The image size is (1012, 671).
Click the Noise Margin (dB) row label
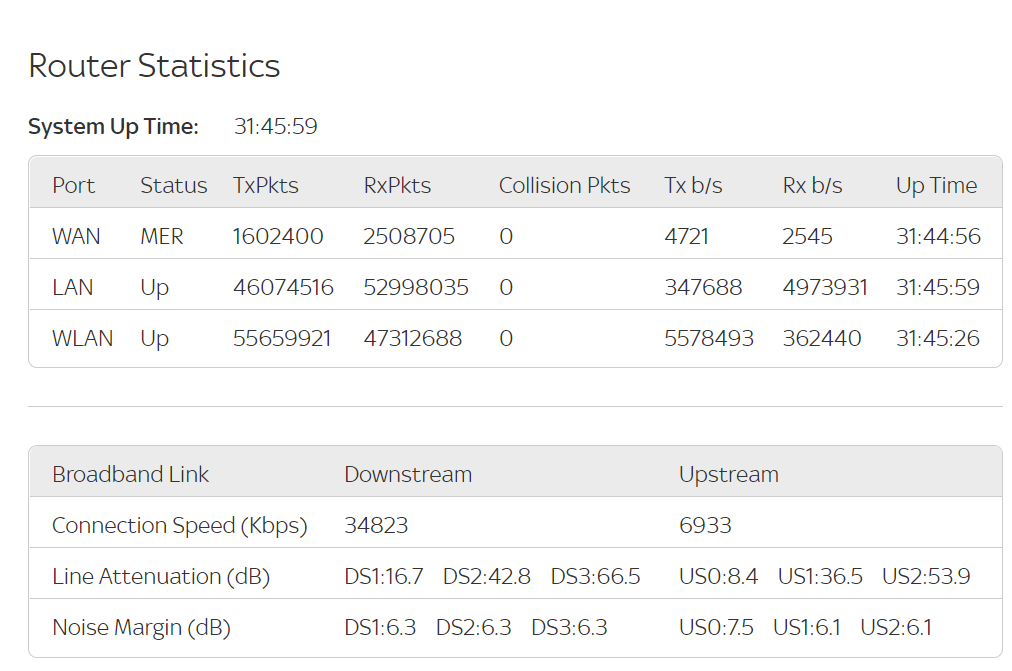click(141, 628)
